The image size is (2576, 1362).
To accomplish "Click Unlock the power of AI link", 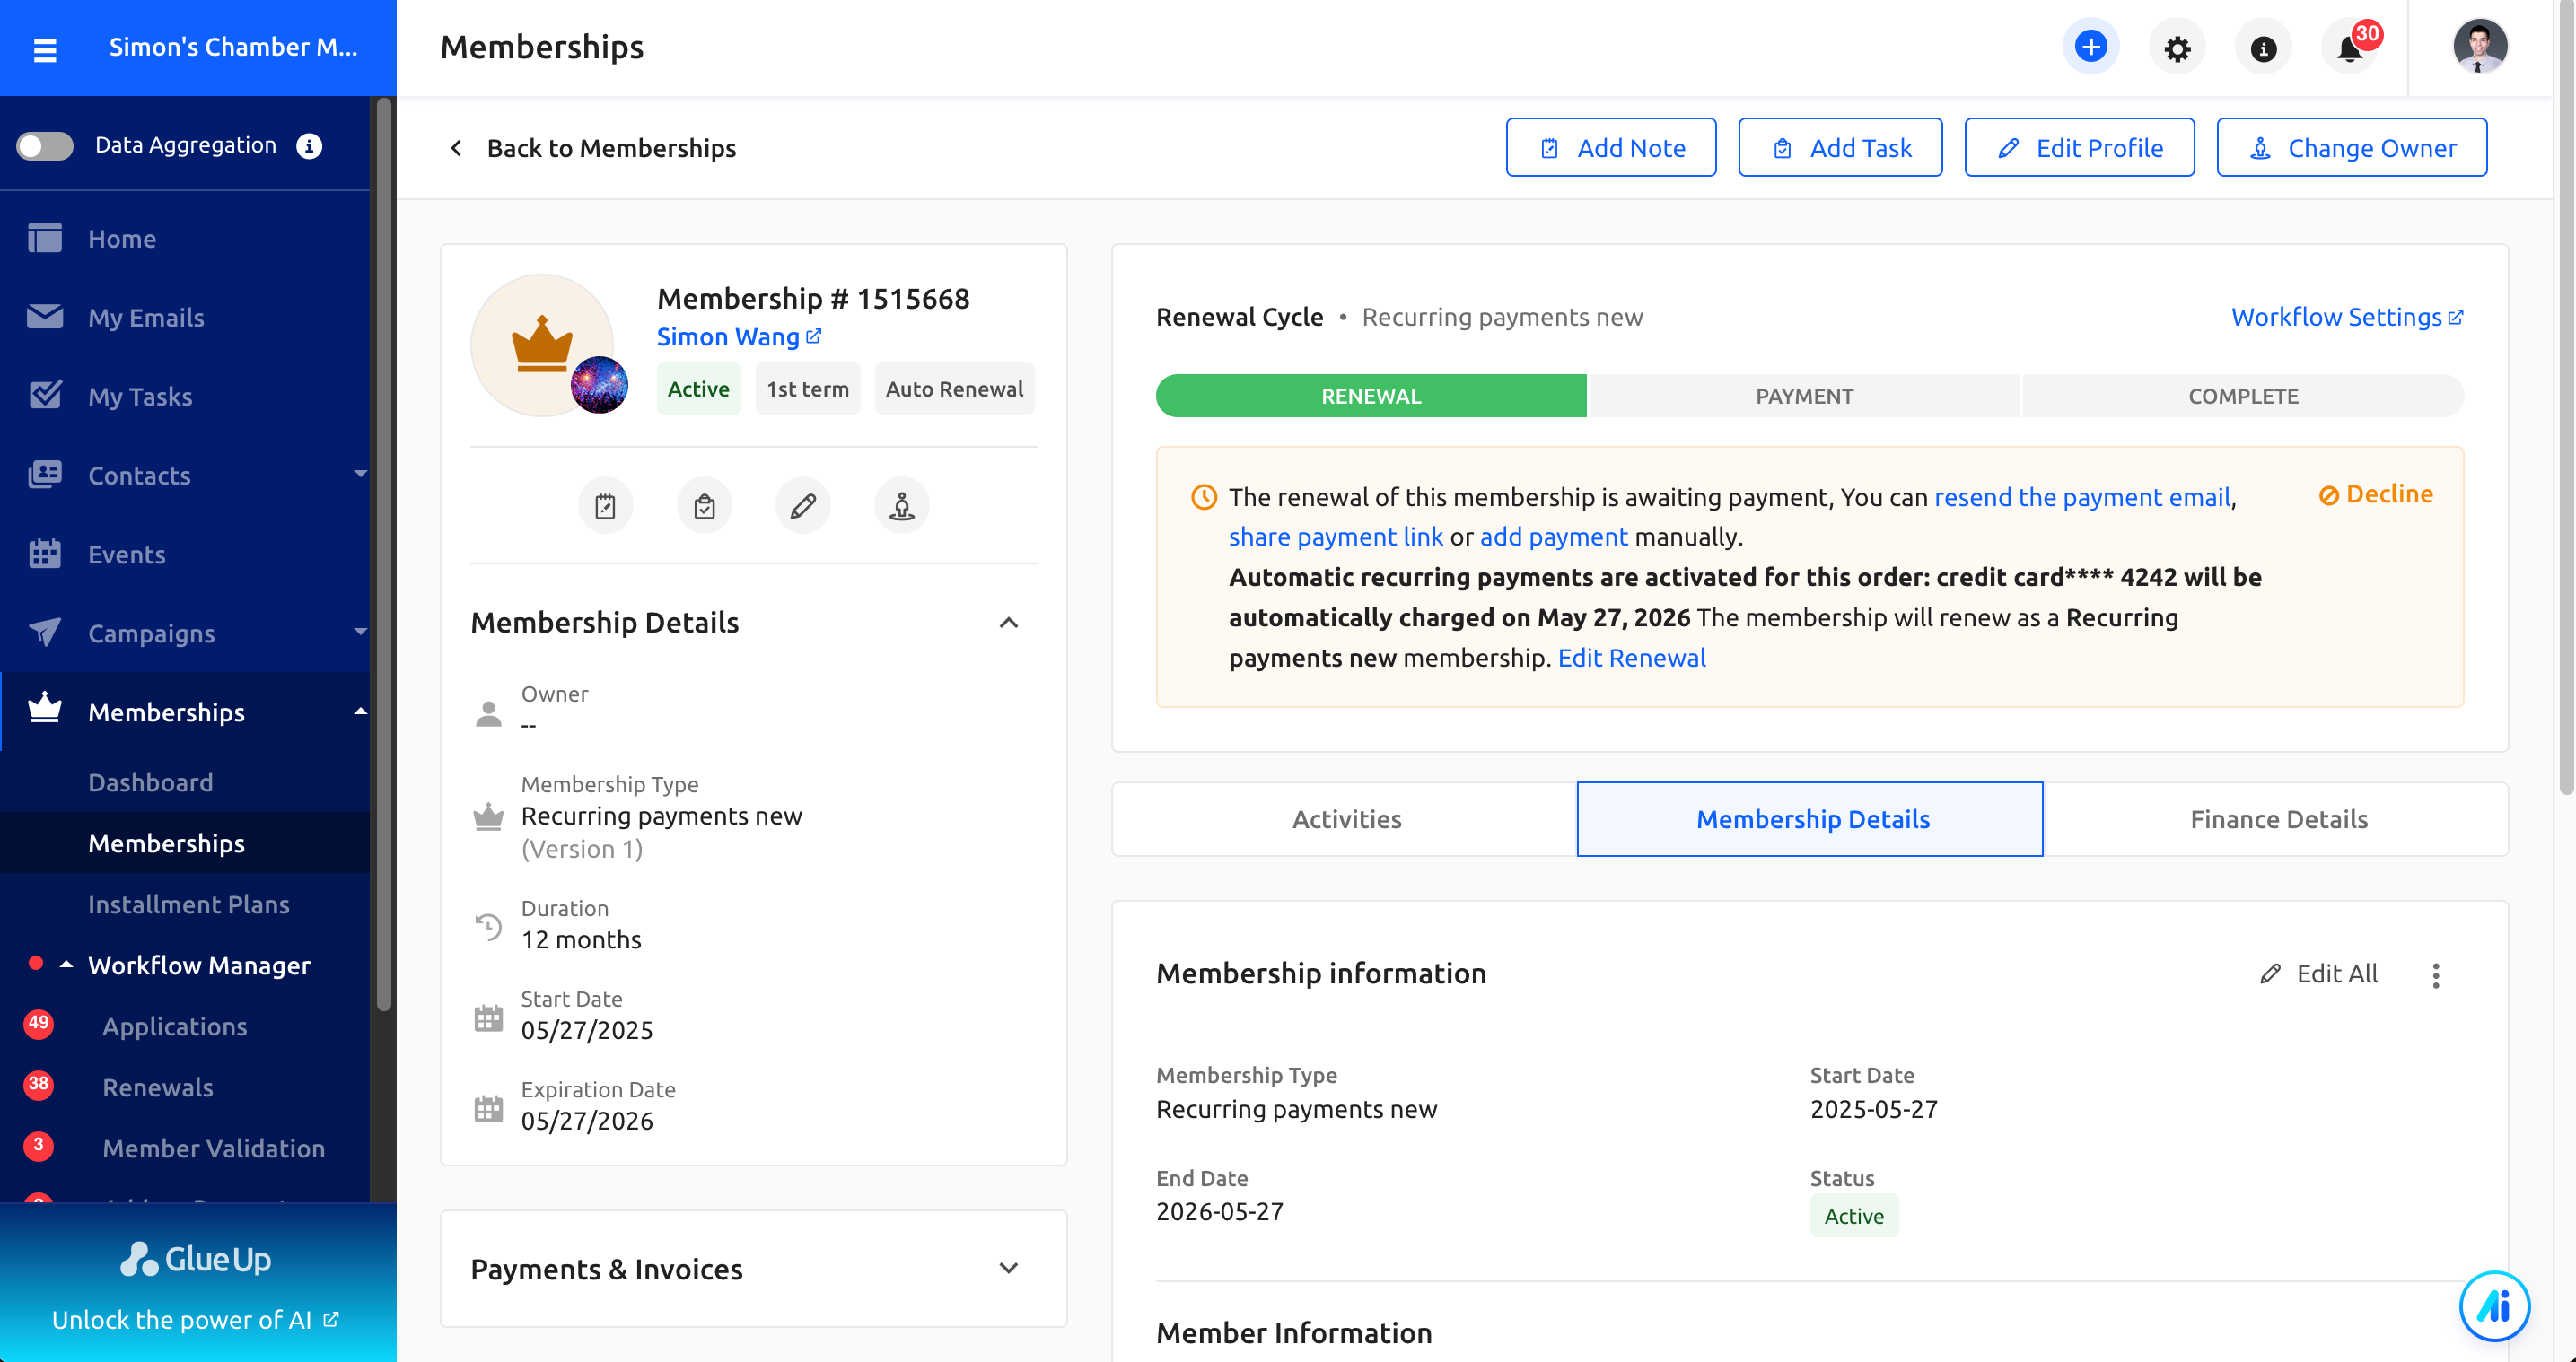I will click(x=195, y=1320).
